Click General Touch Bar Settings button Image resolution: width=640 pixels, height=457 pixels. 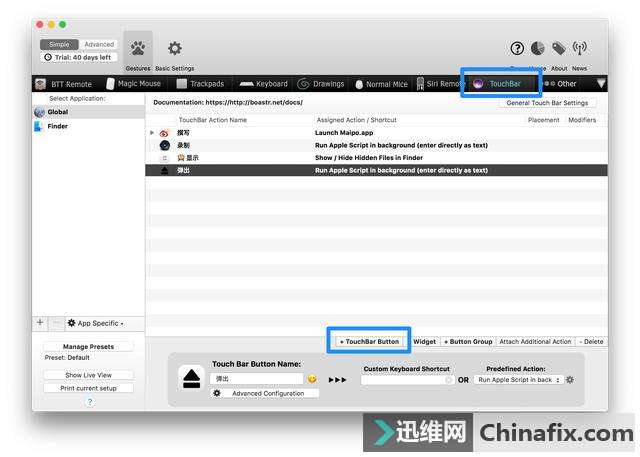point(547,103)
